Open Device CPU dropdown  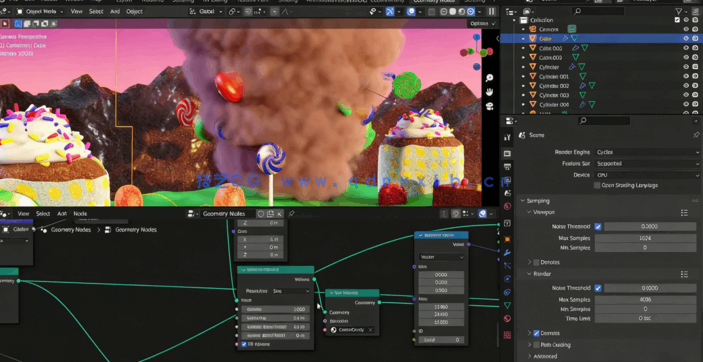pos(647,175)
